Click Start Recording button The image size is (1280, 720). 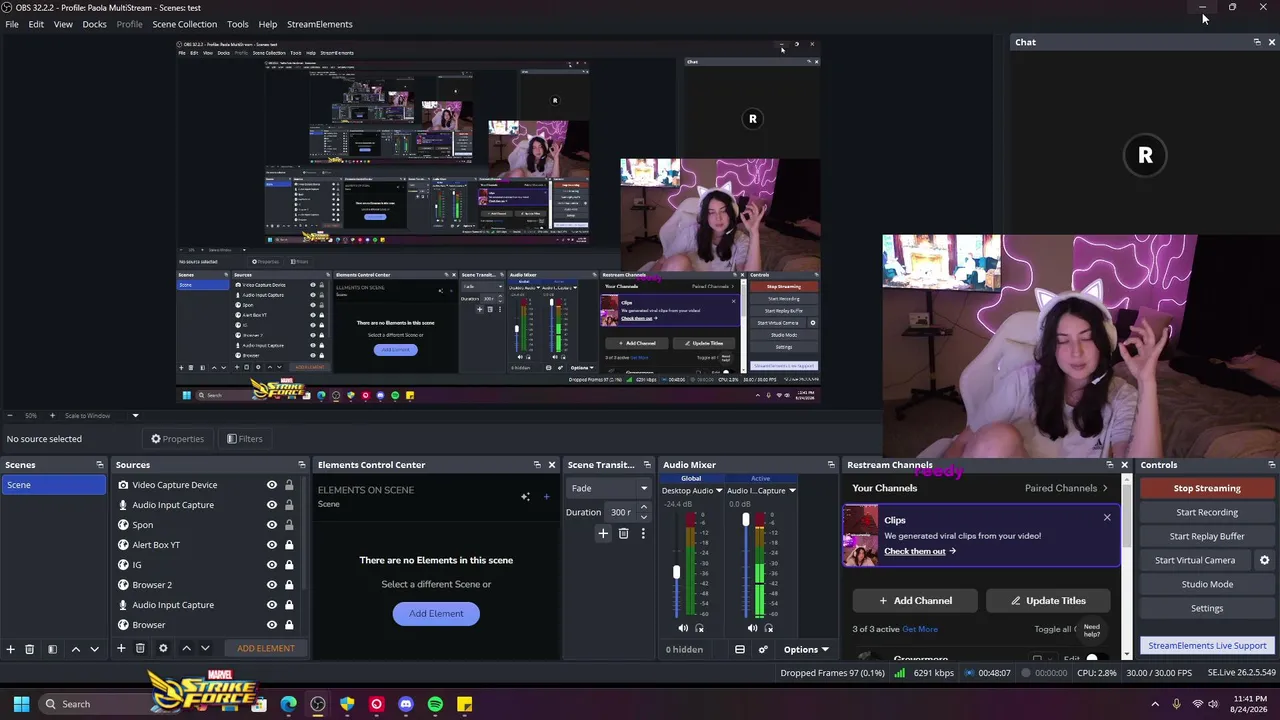[1207, 512]
